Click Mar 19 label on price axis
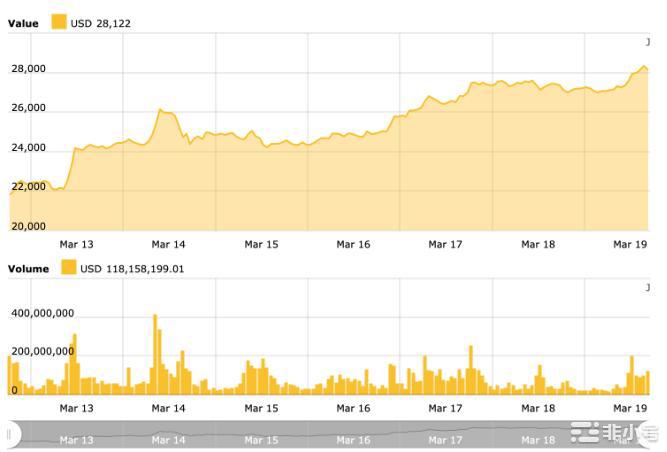Viewport: 667px width, 452px height. (630, 244)
